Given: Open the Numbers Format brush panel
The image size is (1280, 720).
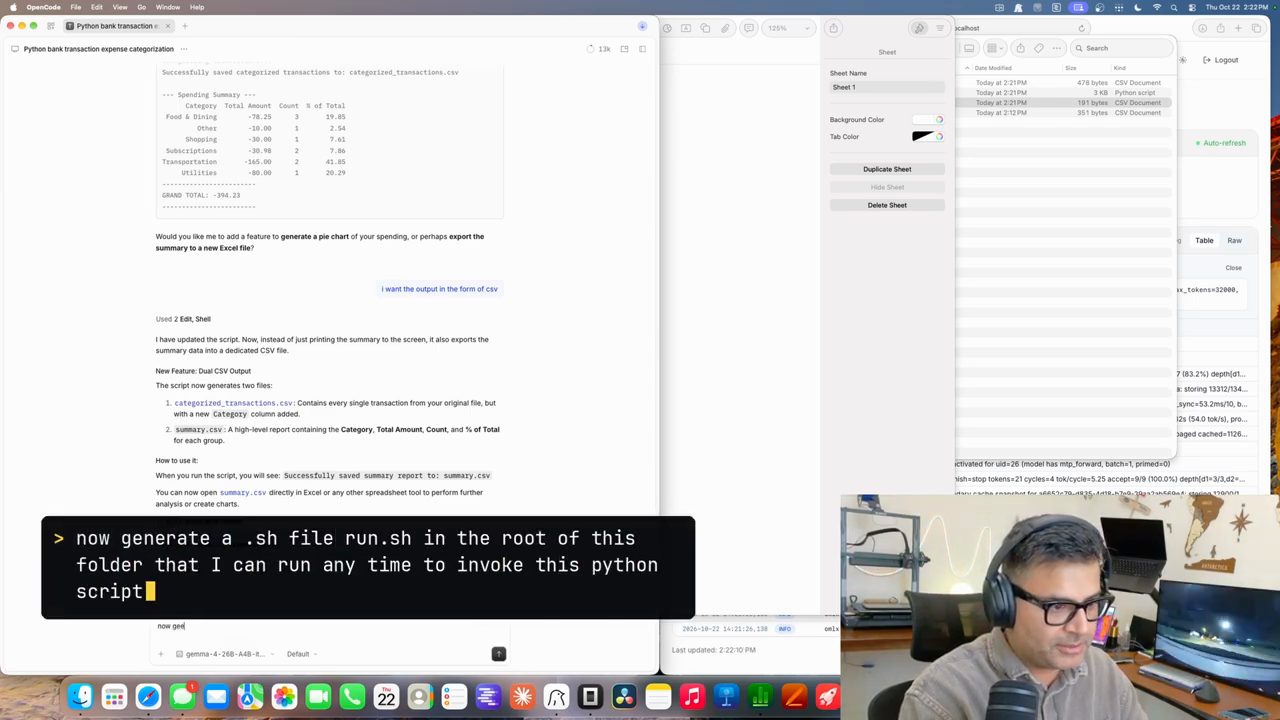Looking at the screenshot, I should [x=919, y=28].
